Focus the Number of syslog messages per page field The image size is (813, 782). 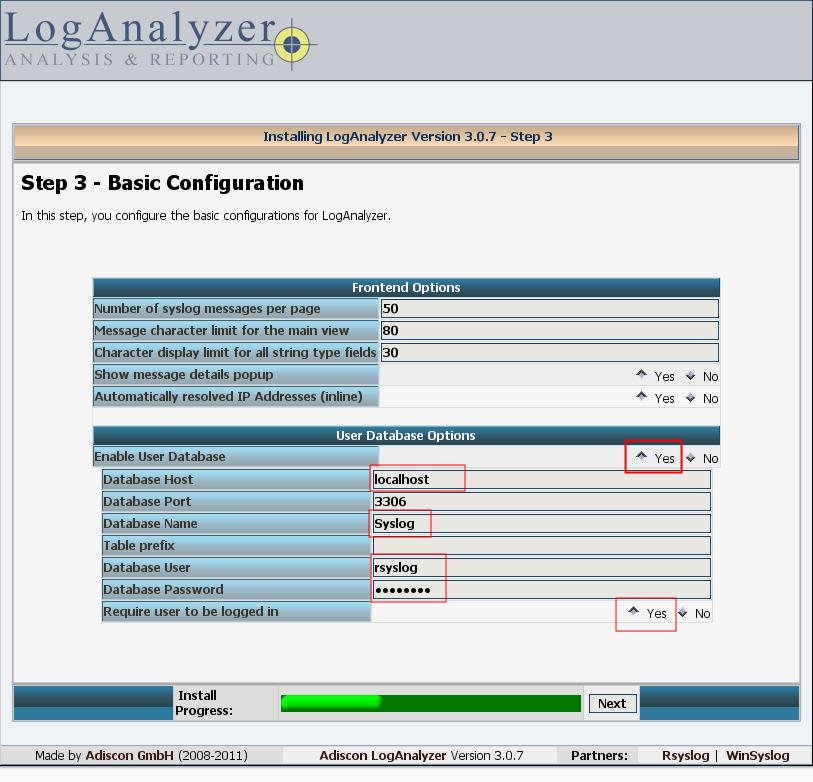(x=549, y=309)
